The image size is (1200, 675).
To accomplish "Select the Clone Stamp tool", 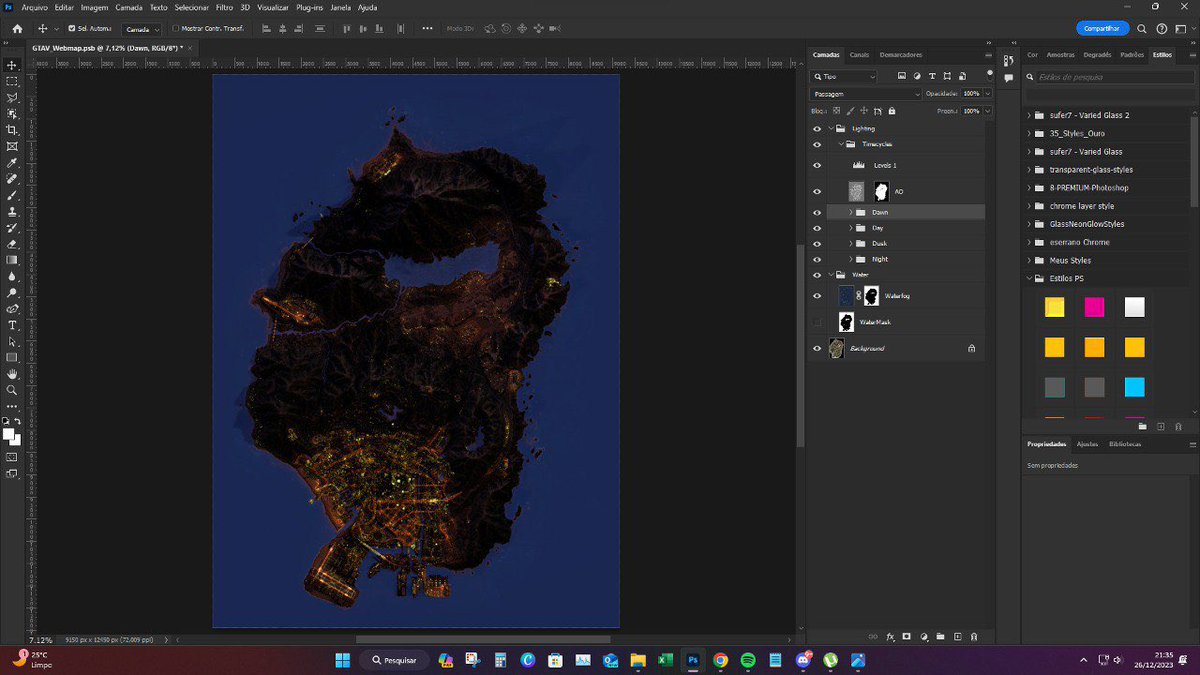I will pyautogui.click(x=12, y=211).
